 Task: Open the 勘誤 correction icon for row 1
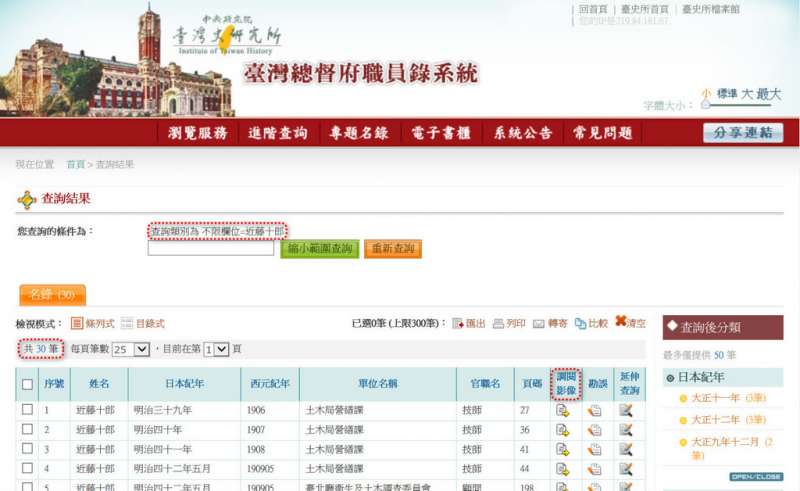(x=594, y=410)
